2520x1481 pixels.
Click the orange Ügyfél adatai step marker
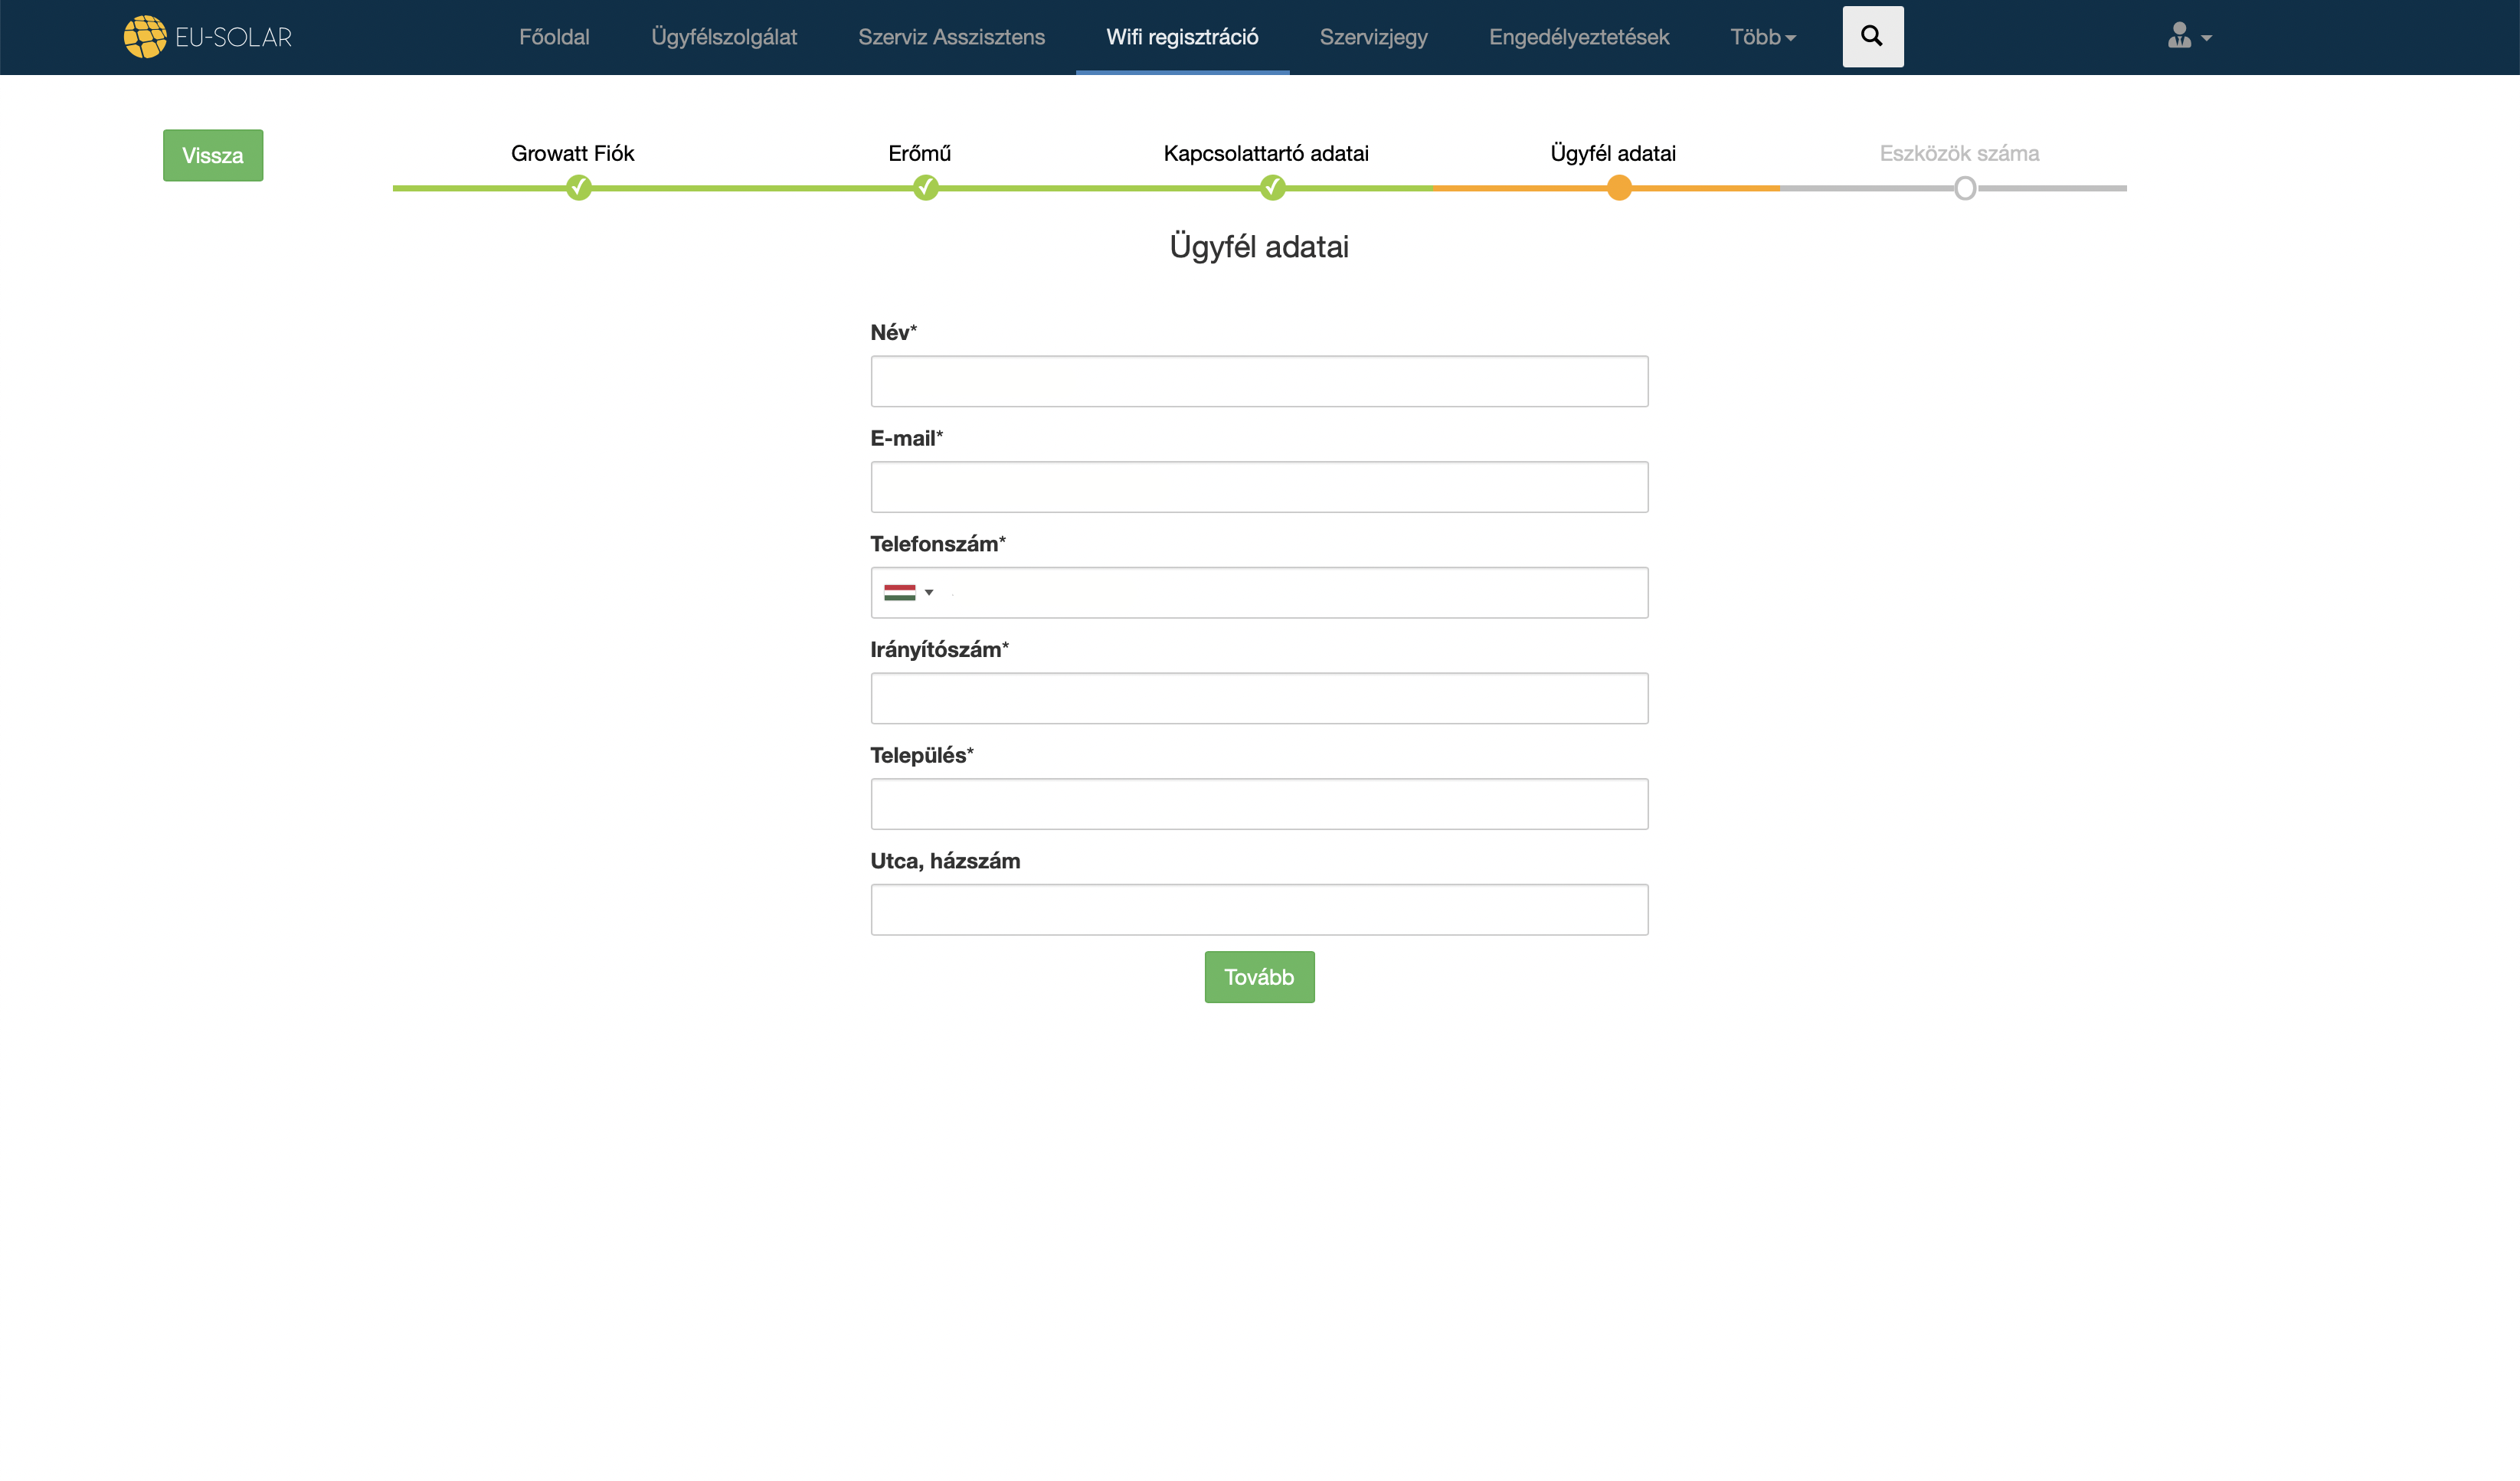[x=1619, y=187]
